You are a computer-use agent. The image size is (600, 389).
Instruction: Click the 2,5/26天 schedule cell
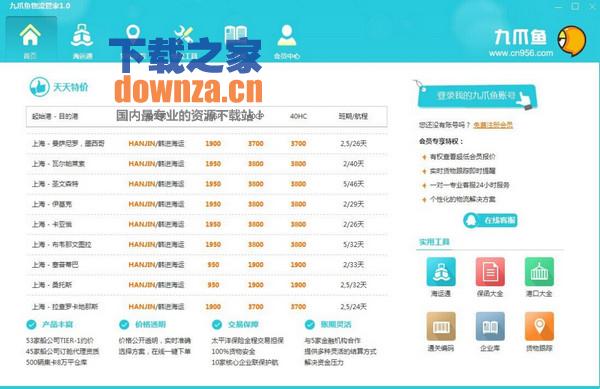pos(353,143)
